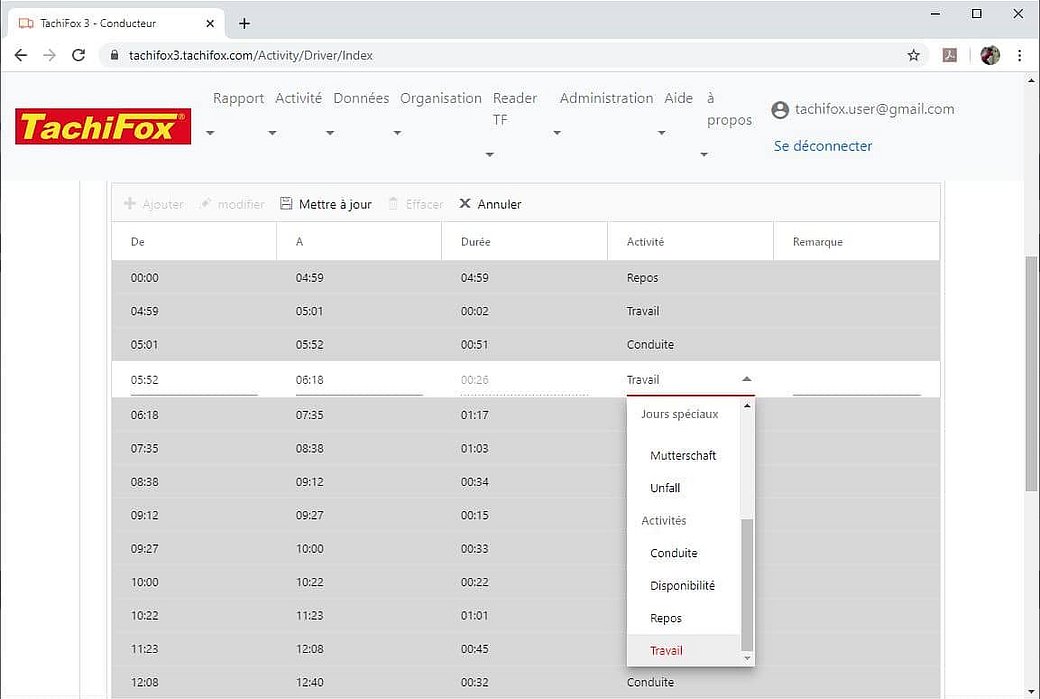Open the Données navigation menu

point(361,99)
